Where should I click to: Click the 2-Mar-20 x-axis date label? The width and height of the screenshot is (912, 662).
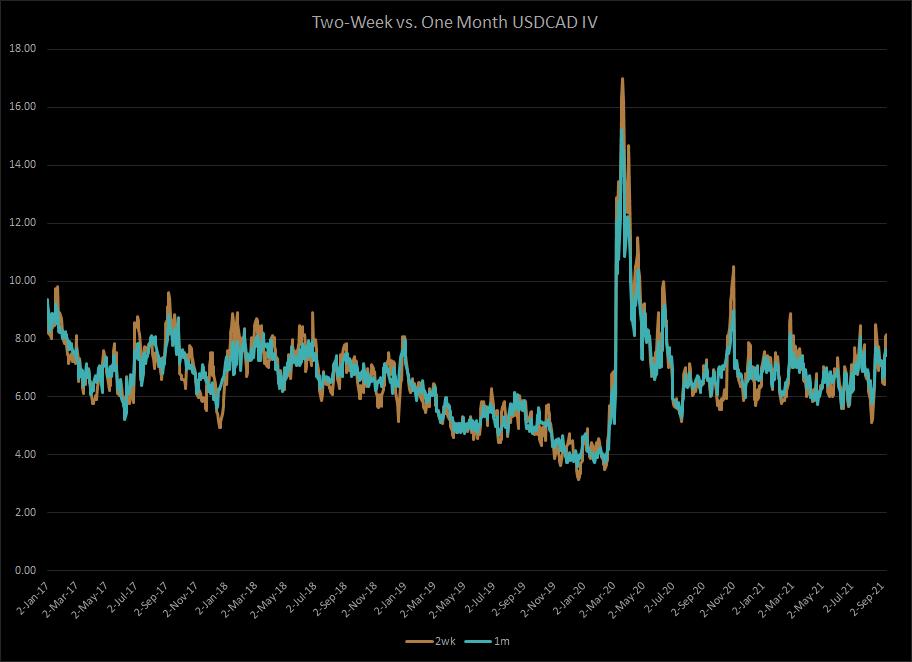[597, 599]
